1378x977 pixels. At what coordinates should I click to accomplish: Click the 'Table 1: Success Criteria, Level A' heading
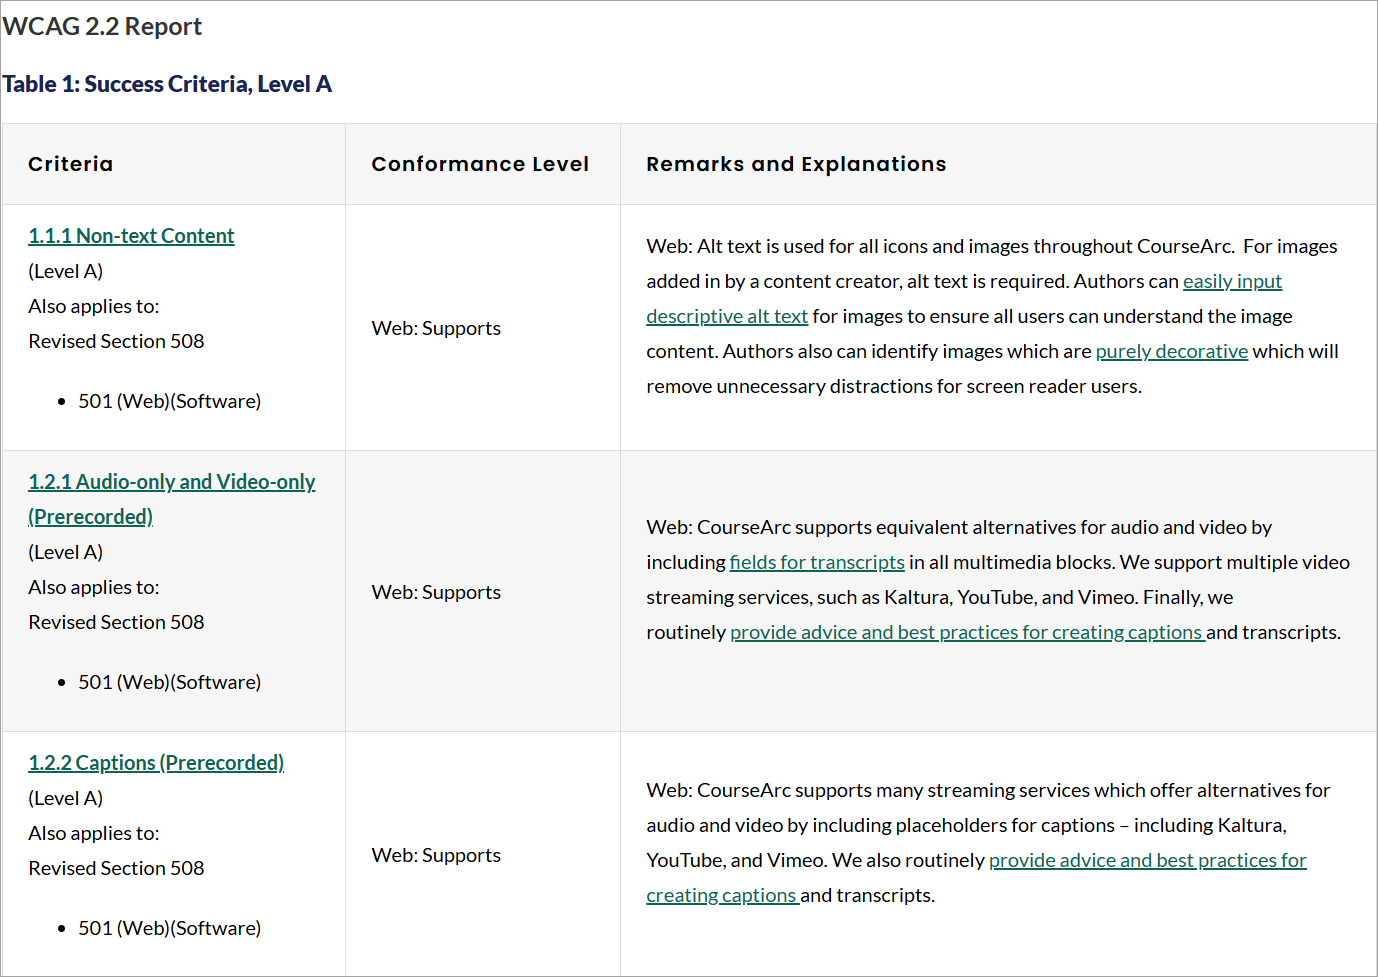coord(167,84)
